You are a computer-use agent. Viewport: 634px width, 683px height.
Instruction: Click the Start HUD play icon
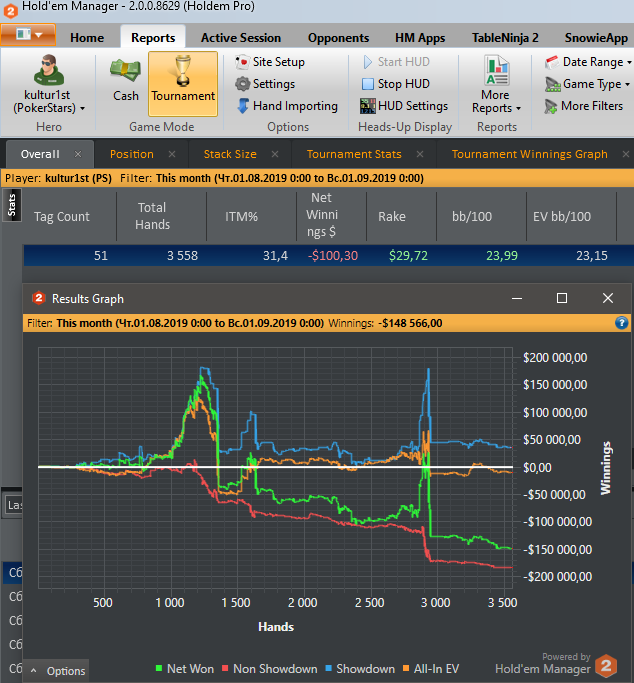tap(368, 62)
